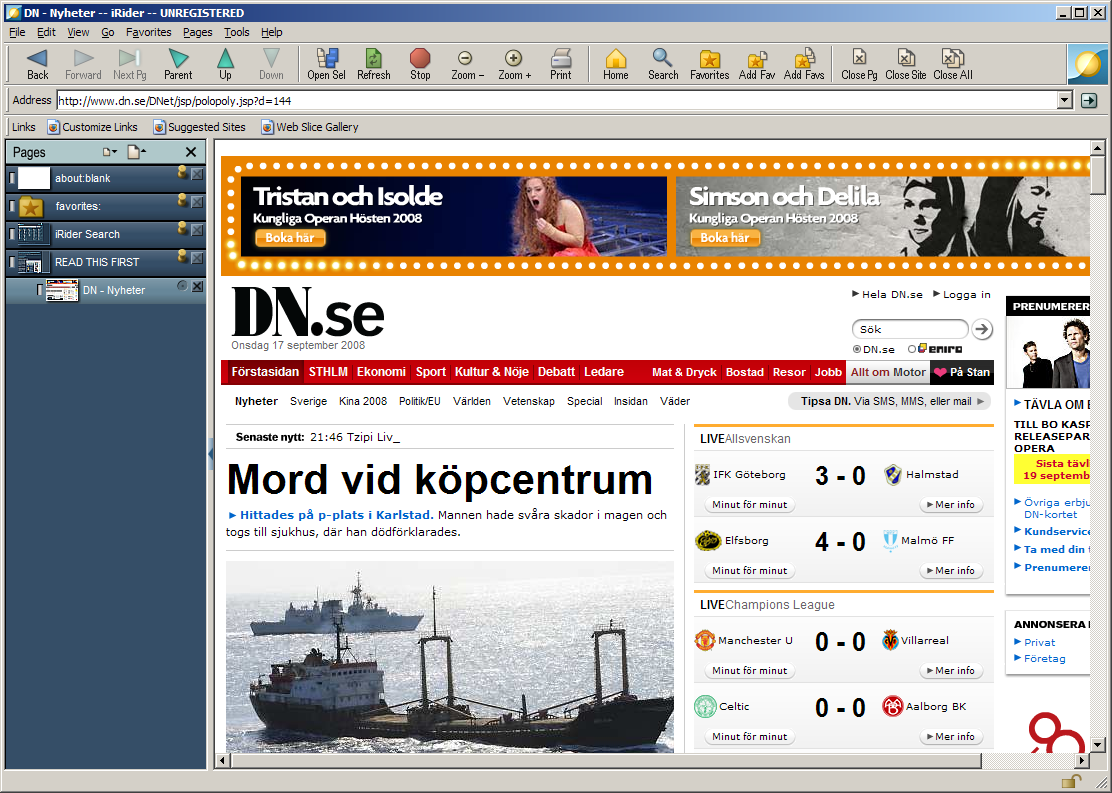Click the Forward toolbar arrow
This screenshot has height=793, width=1112.
(x=84, y=58)
